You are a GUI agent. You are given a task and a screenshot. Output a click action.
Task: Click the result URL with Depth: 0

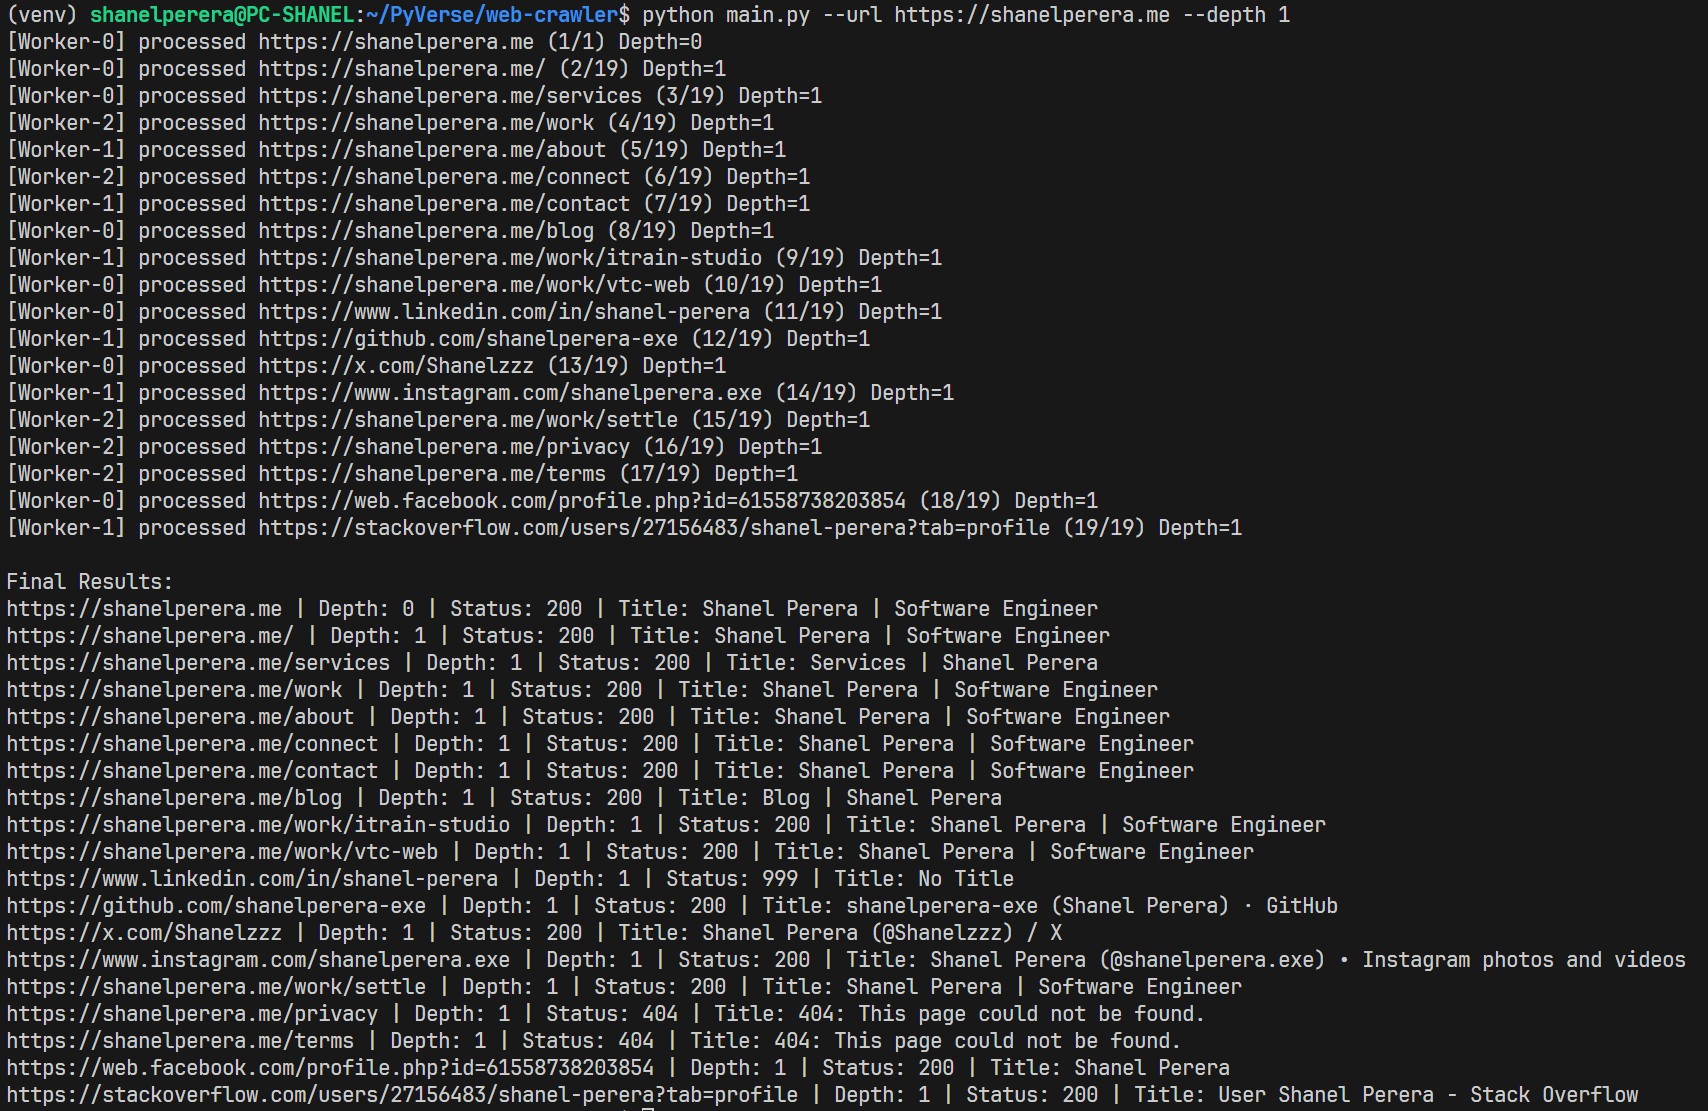coord(144,609)
